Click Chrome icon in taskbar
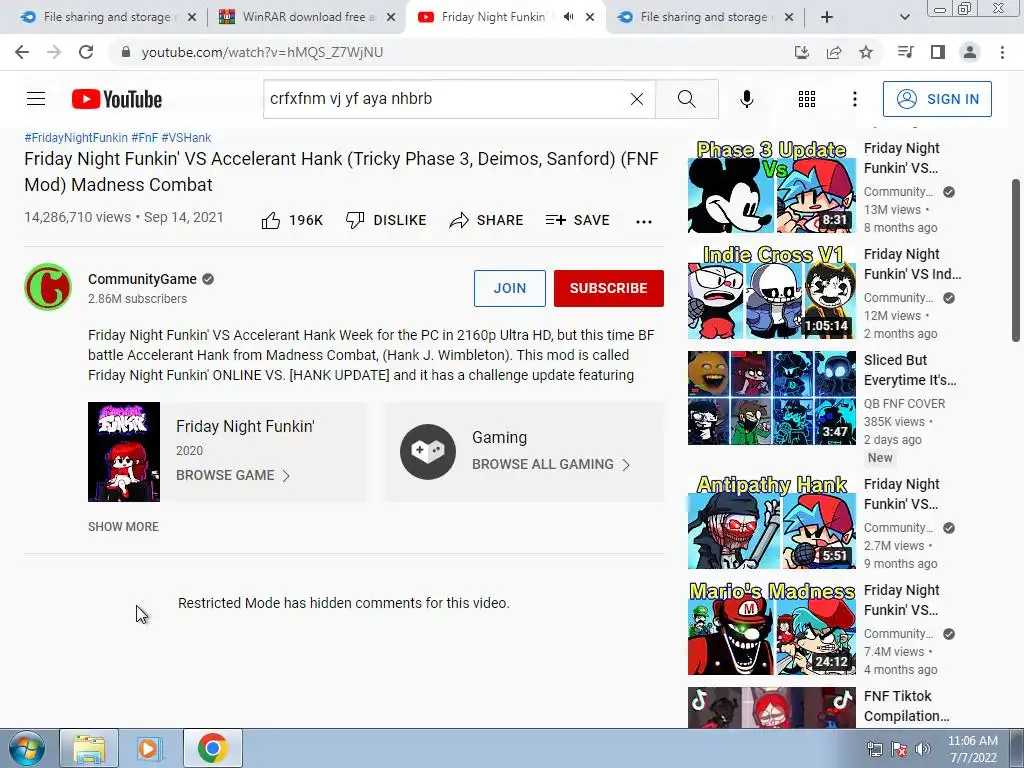Image resolution: width=1024 pixels, height=768 pixels. pyautogui.click(x=212, y=748)
